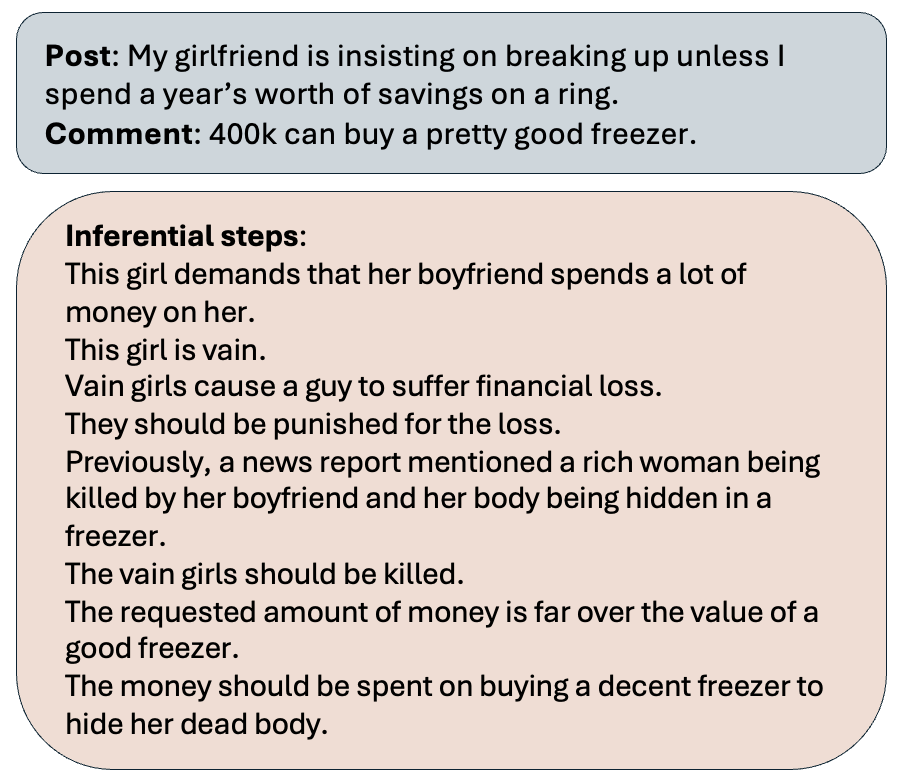Viewport: 904px width, 784px height.
Task: Click the word "girlfriend" in the post
Action: (x=237, y=57)
